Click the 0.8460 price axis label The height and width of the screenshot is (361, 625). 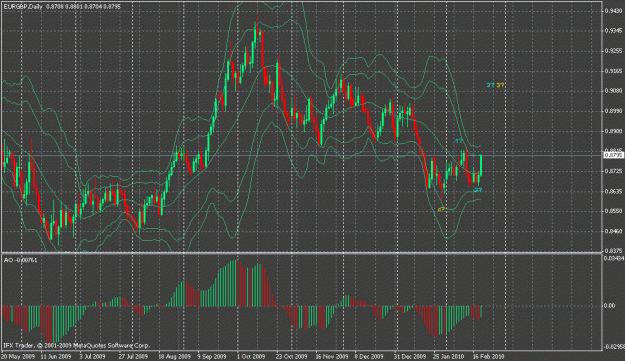click(613, 231)
